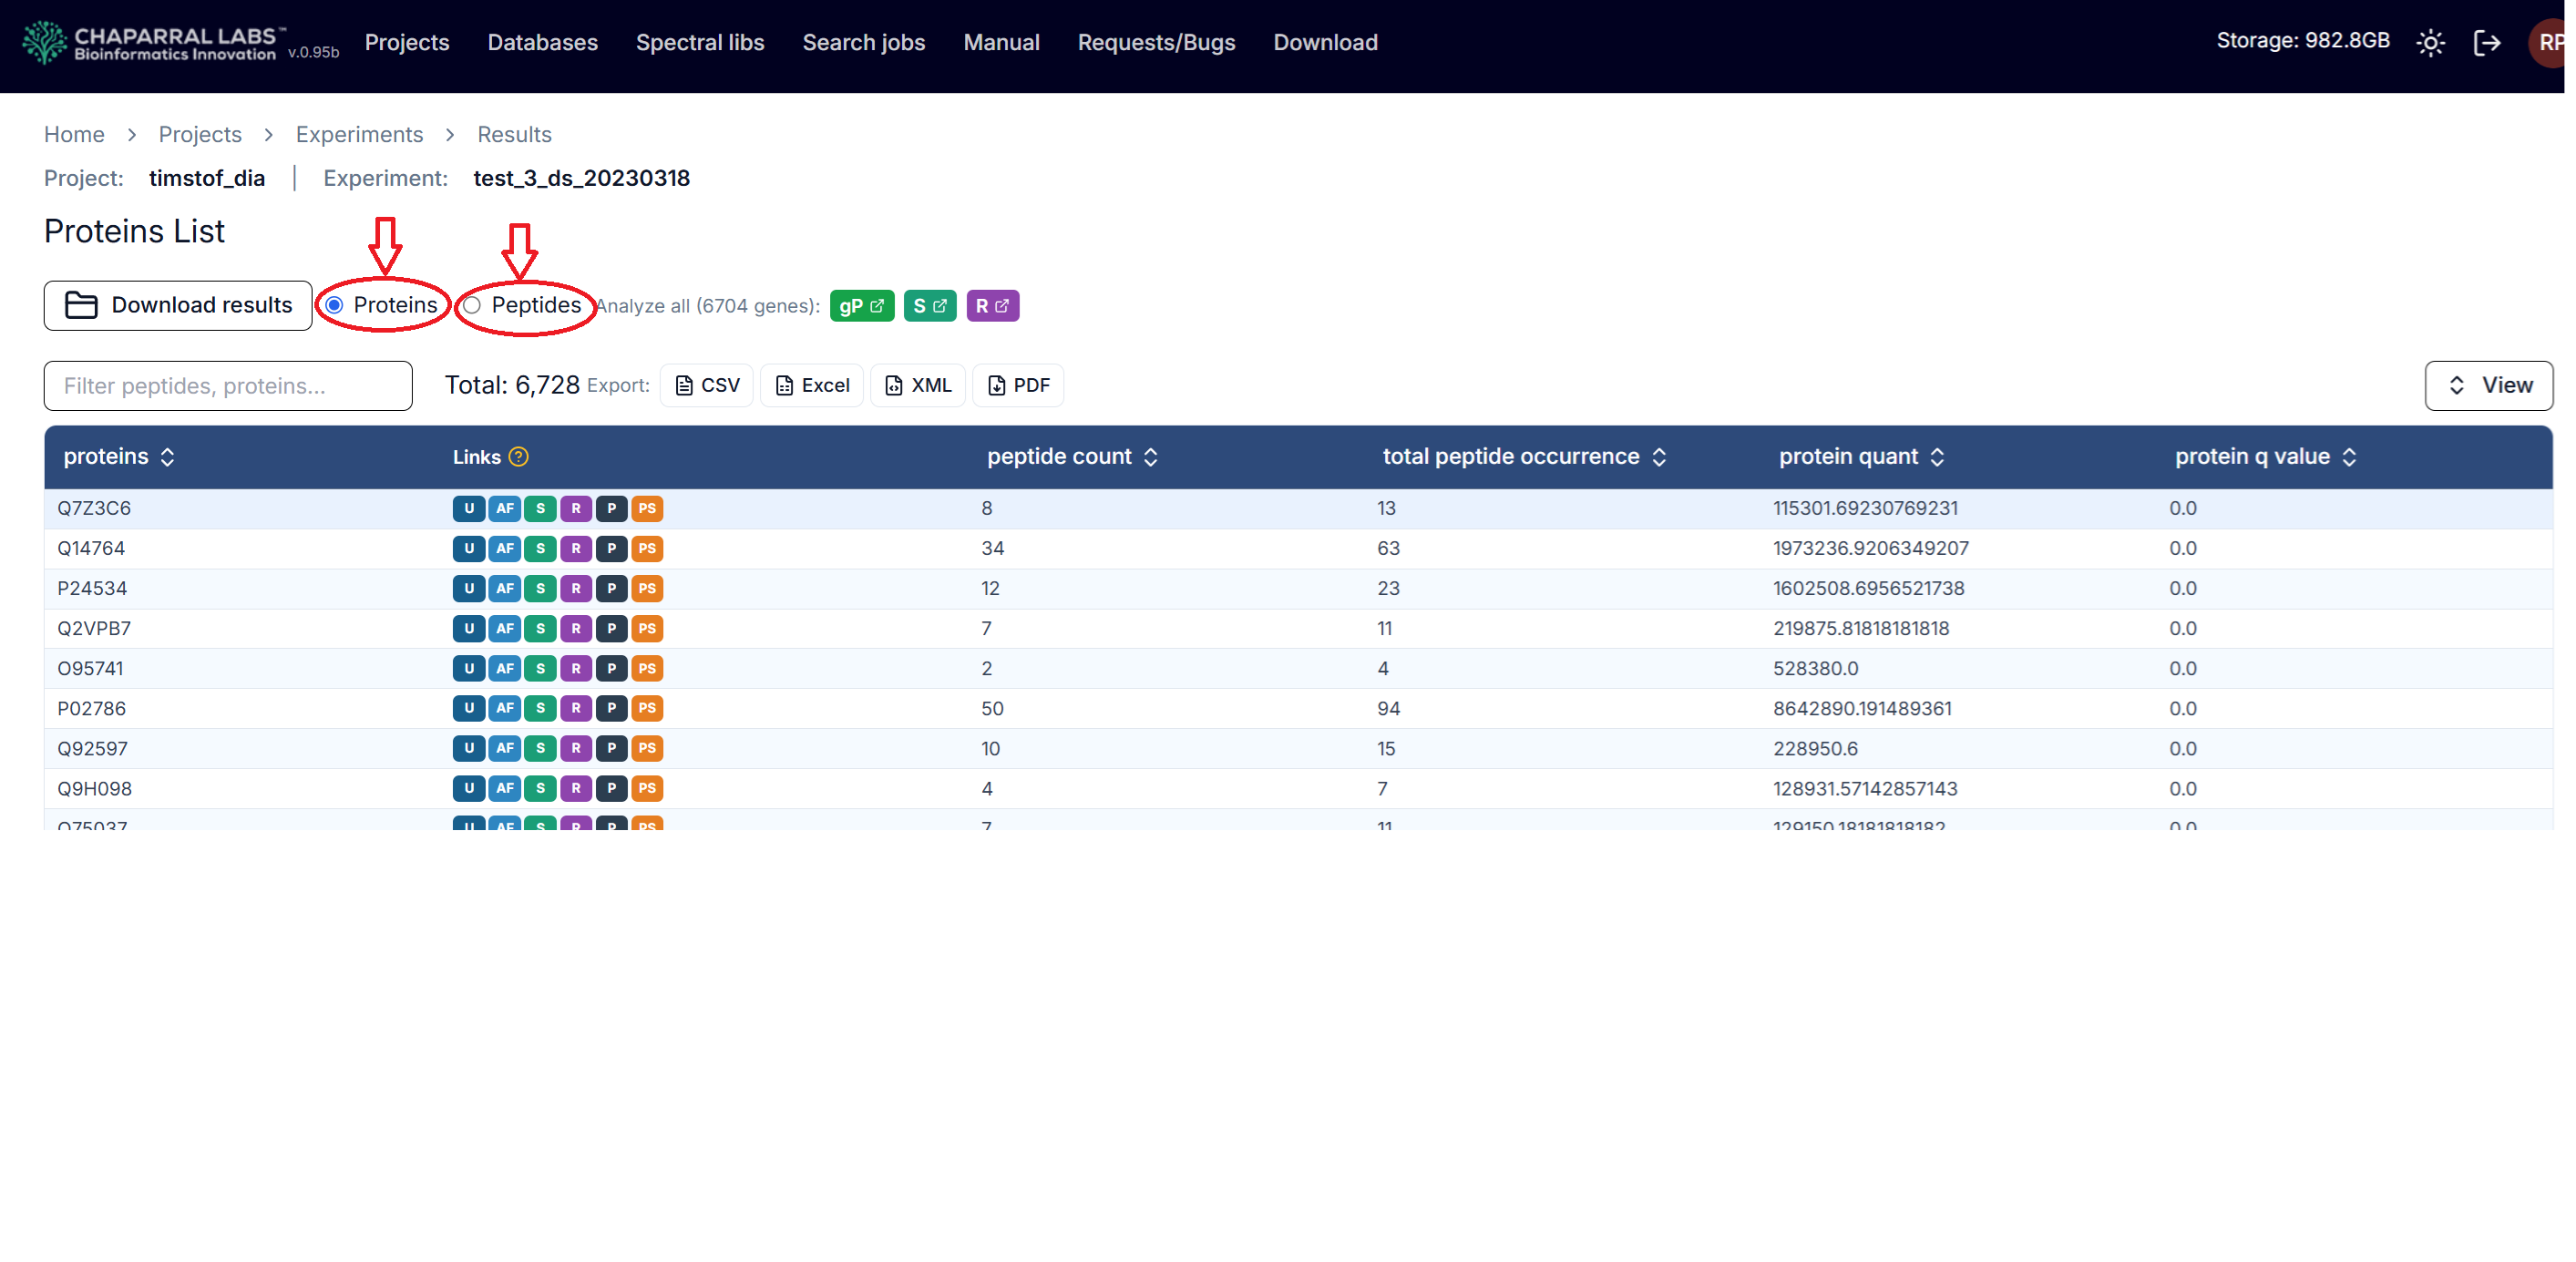Image resolution: width=2576 pixels, height=1262 pixels.
Task: Sort by the proteins column
Action: point(119,457)
